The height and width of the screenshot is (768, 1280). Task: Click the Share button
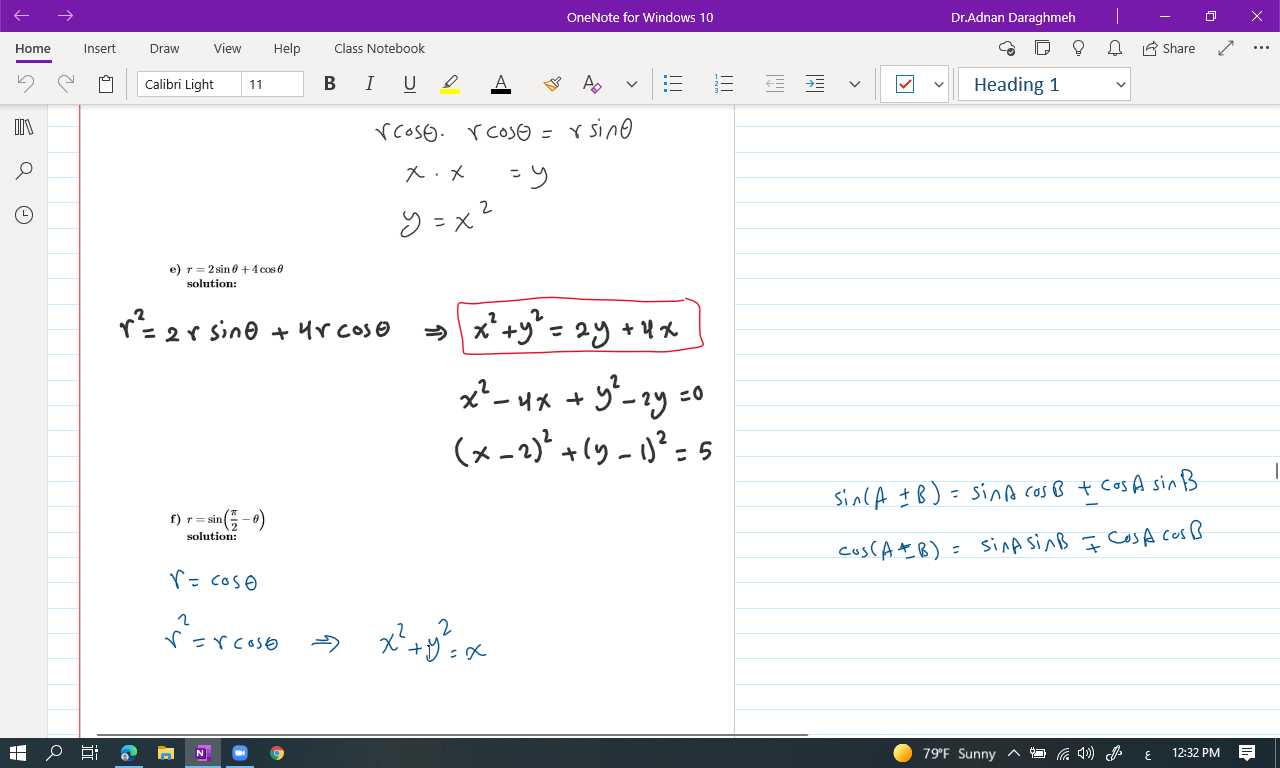coord(1169,48)
